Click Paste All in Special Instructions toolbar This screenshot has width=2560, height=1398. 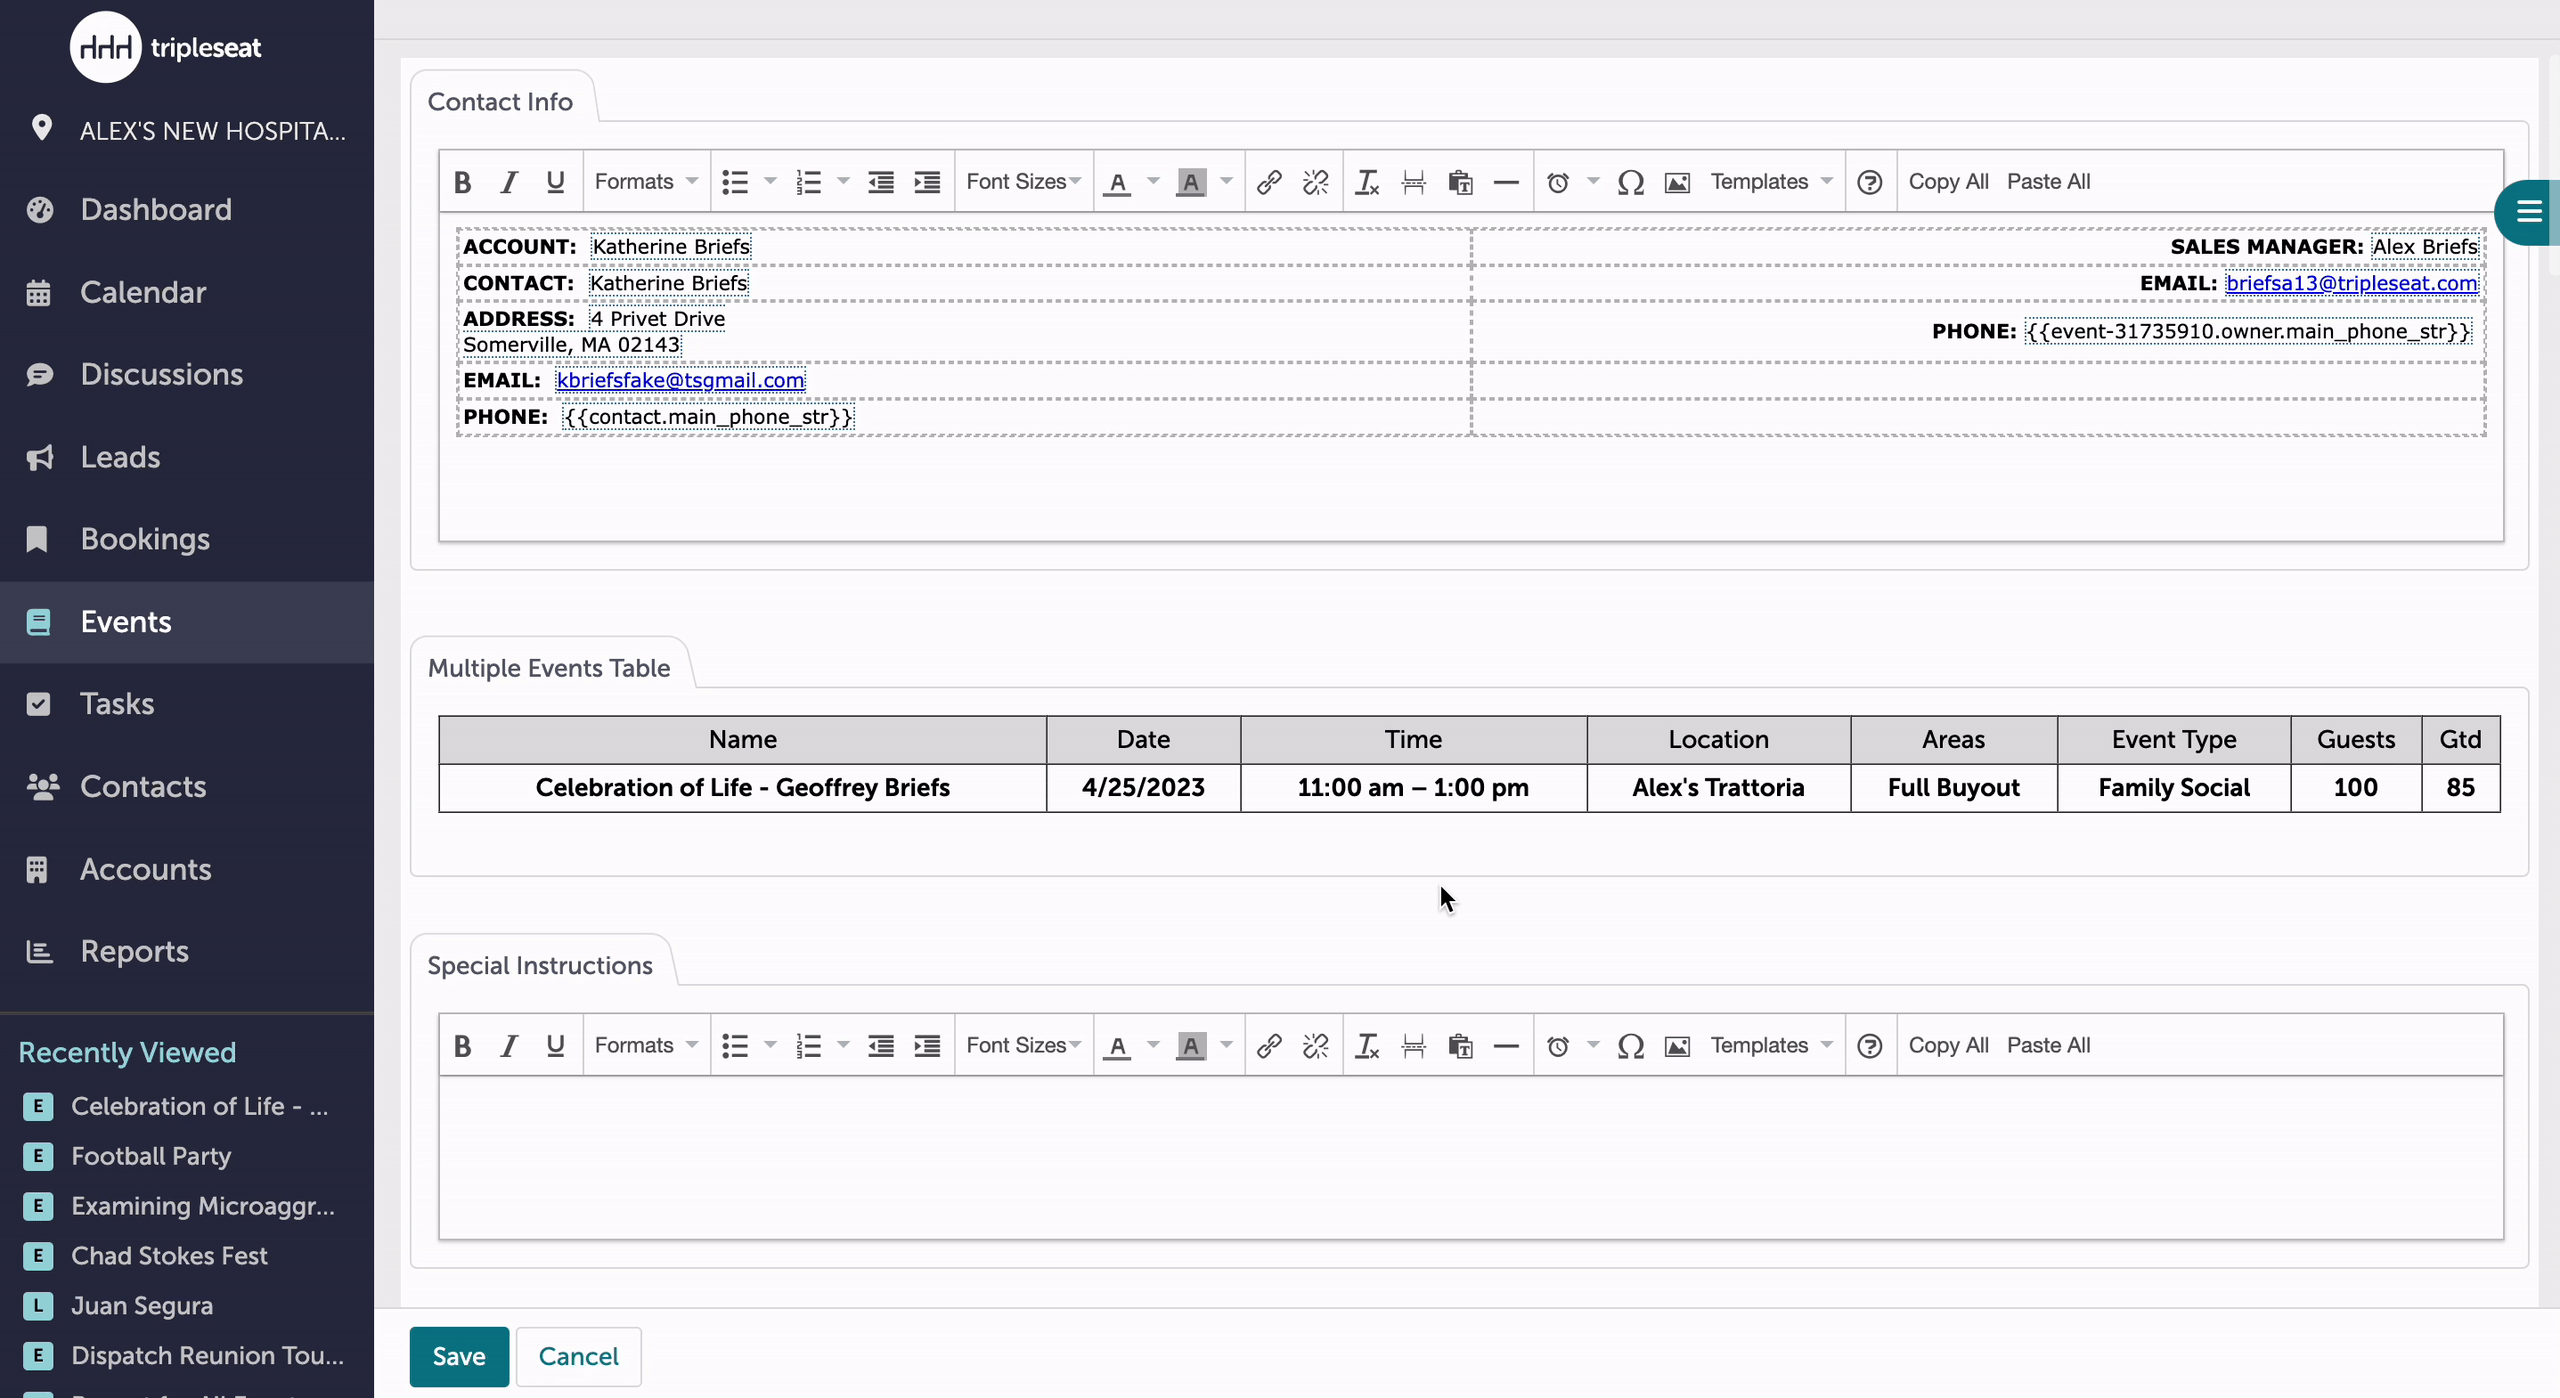coord(2048,1046)
